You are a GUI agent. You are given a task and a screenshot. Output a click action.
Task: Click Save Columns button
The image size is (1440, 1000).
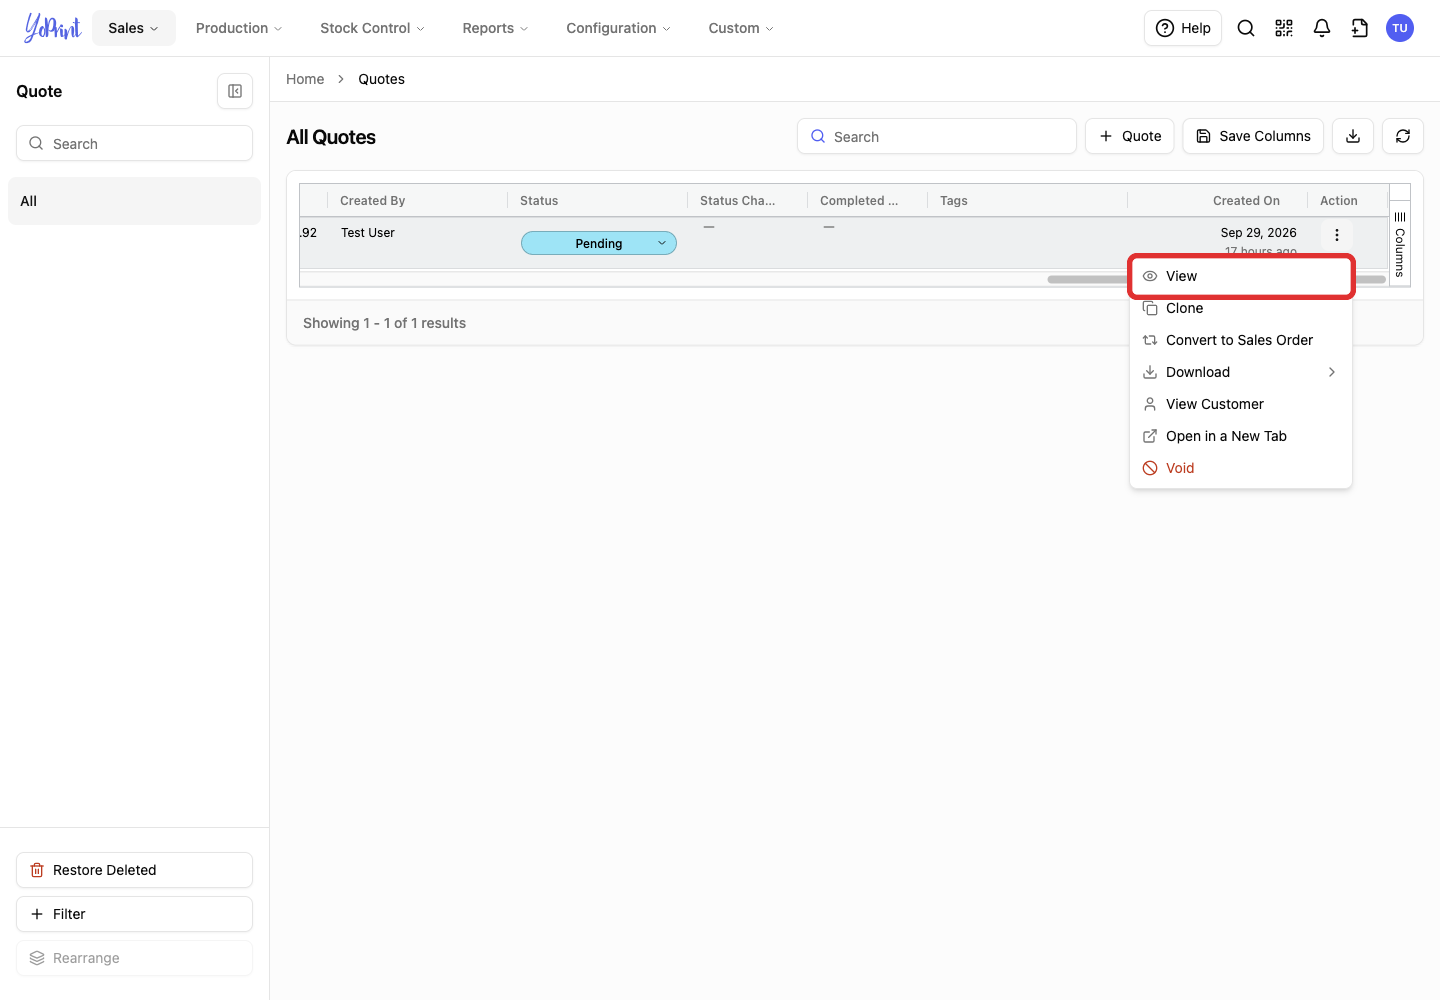click(1253, 136)
